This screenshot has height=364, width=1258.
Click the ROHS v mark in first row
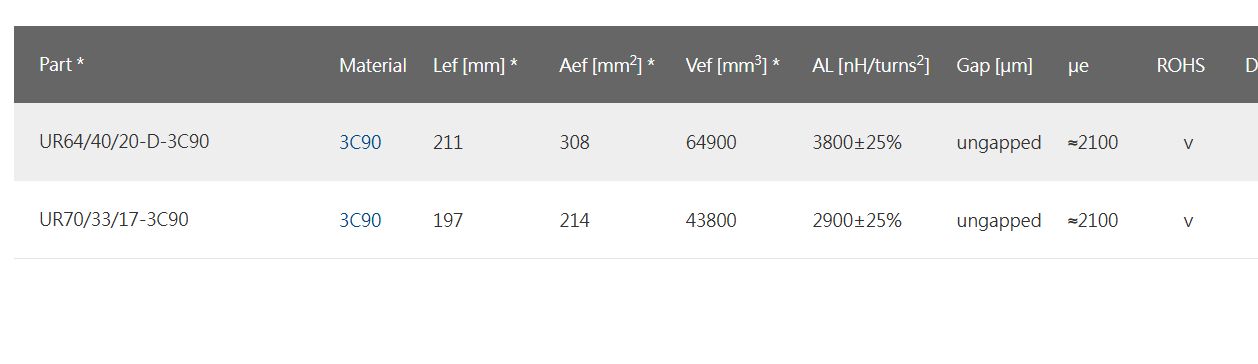[x=1188, y=143]
